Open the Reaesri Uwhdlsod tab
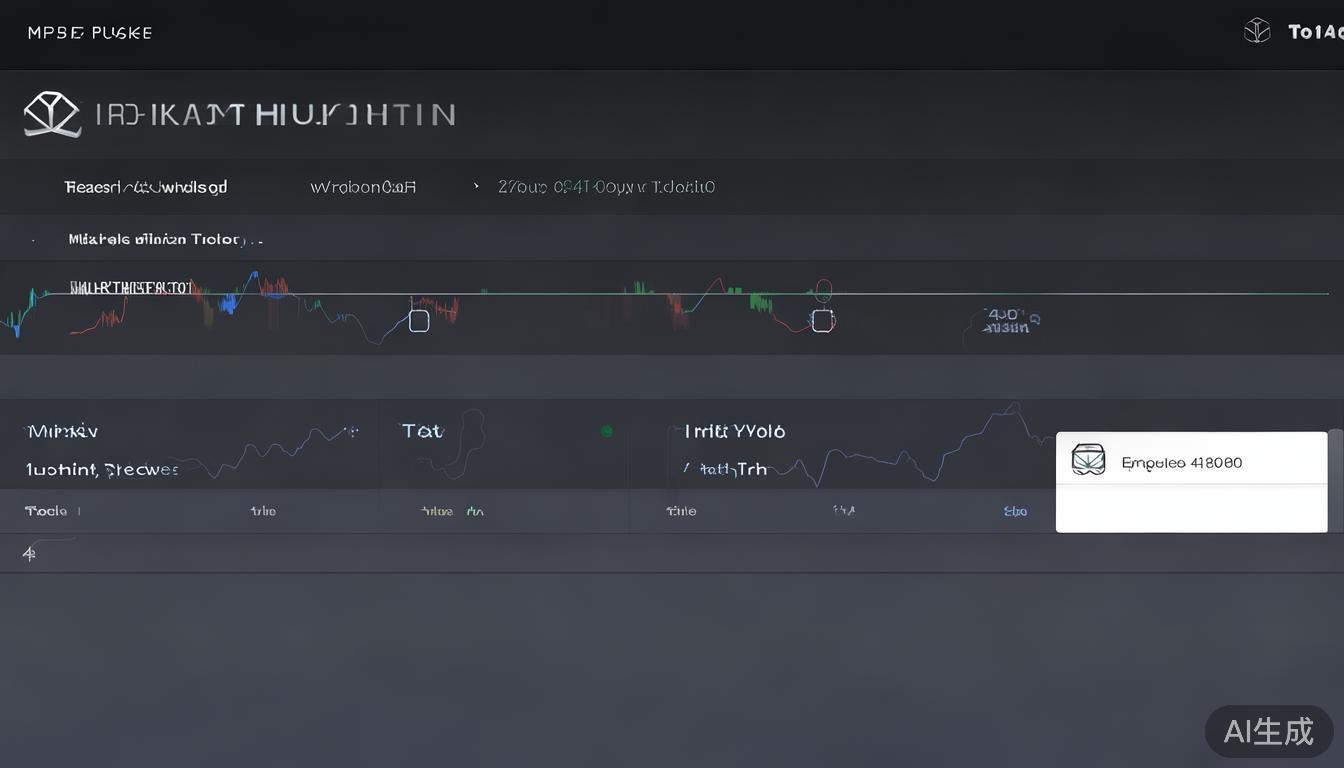 tap(145, 187)
